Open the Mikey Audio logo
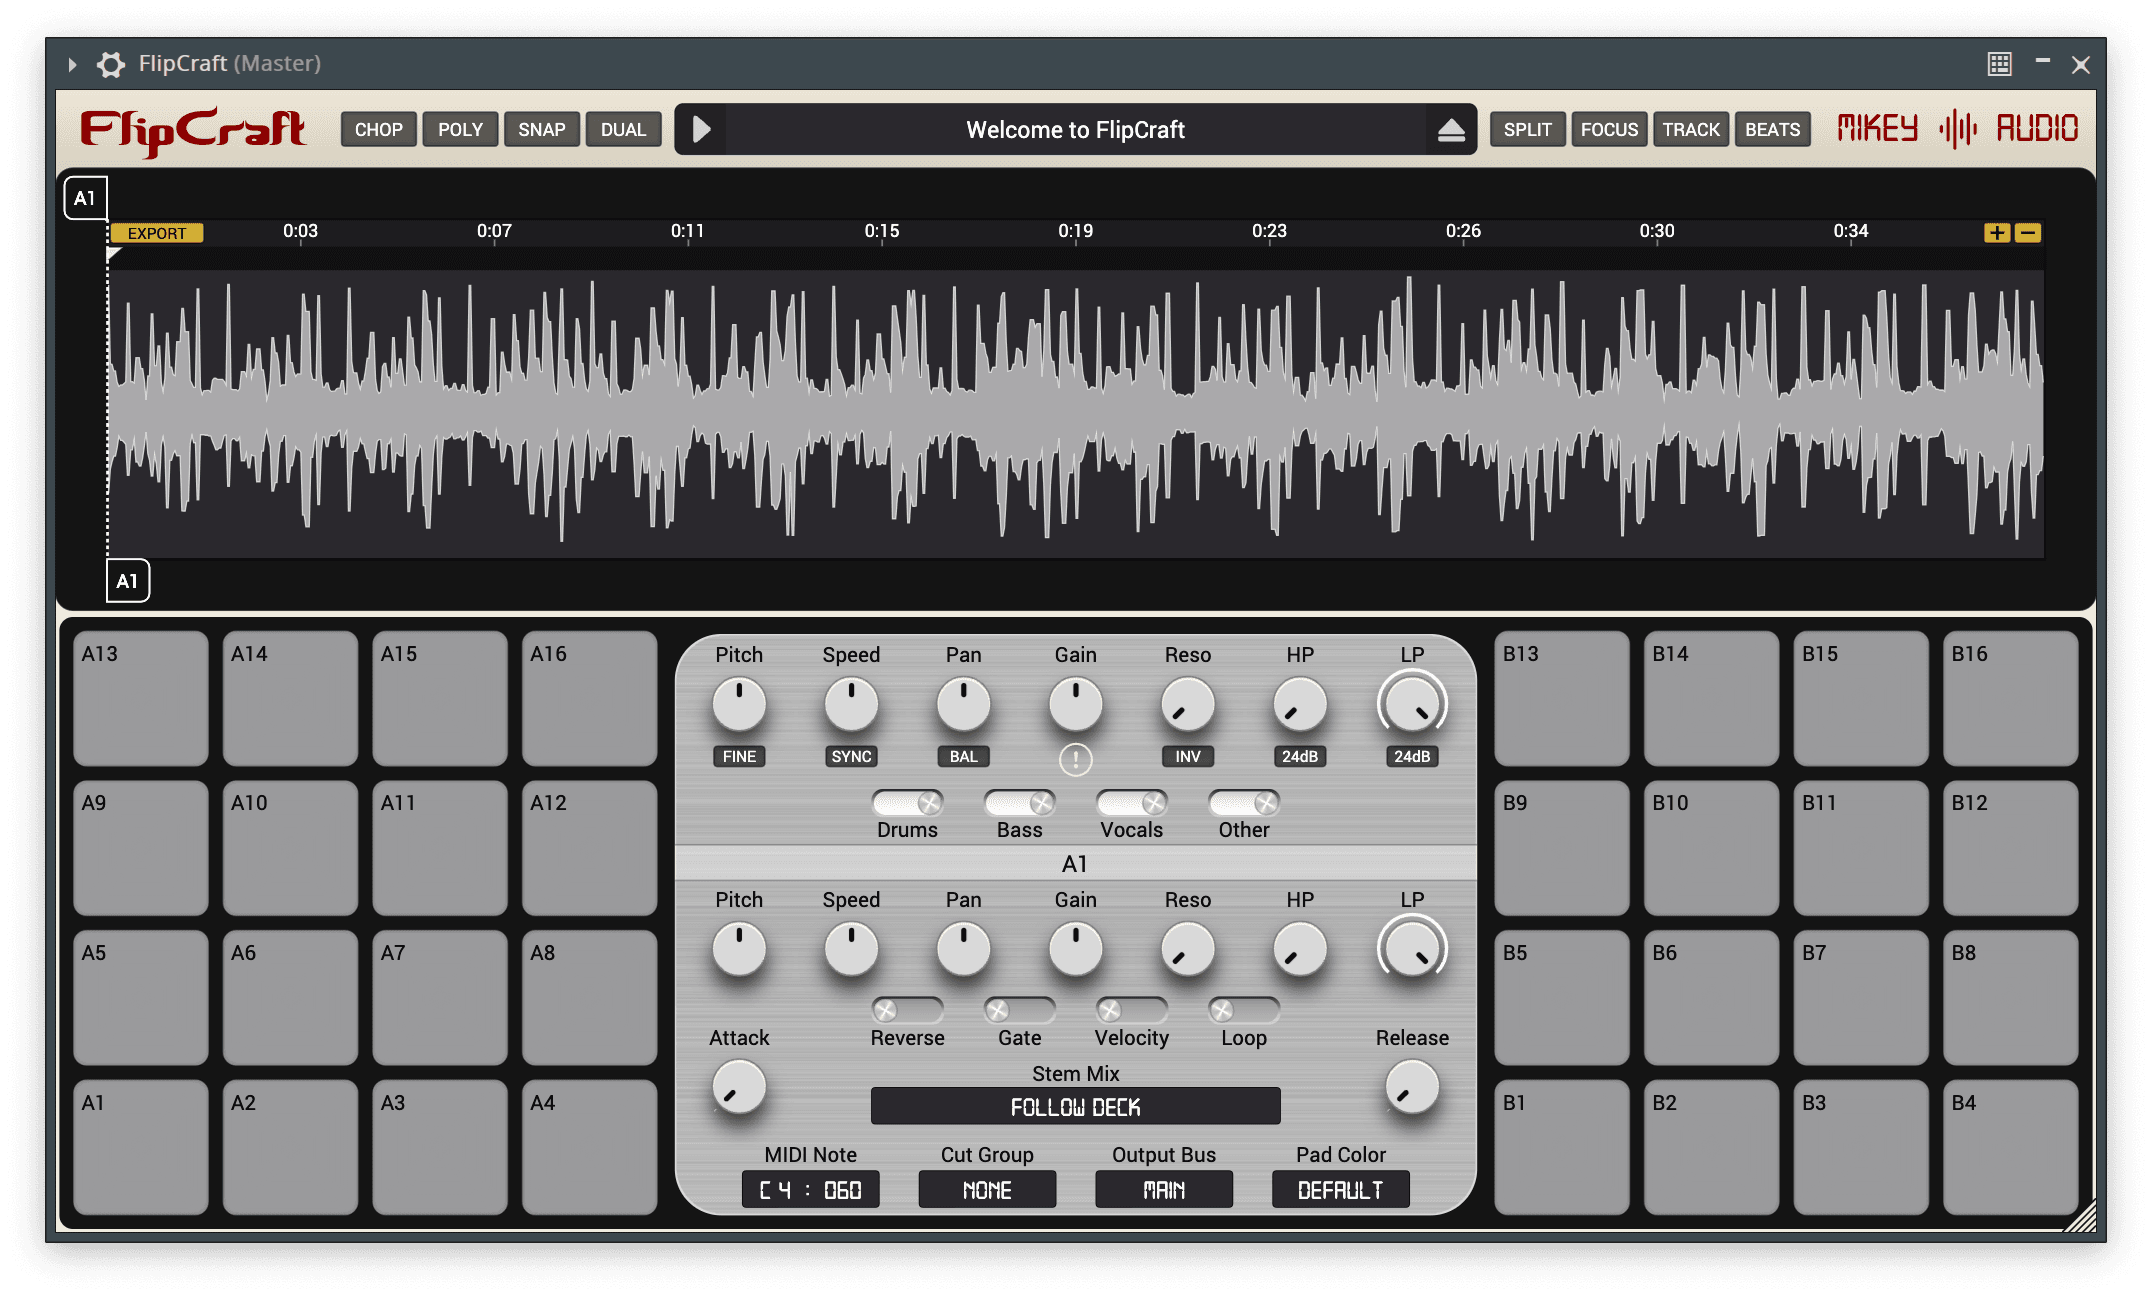The width and height of the screenshot is (2152, 1296). coord(1958,128)
